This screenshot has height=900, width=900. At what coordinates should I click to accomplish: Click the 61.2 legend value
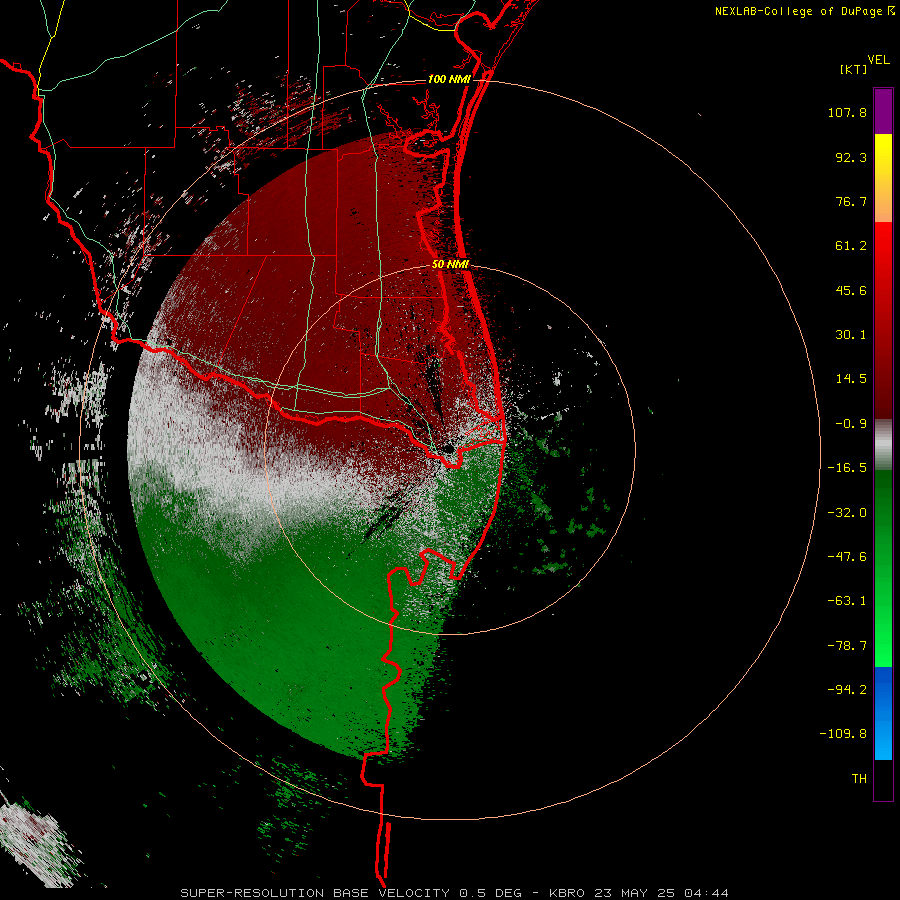click(x=851, y=246)
